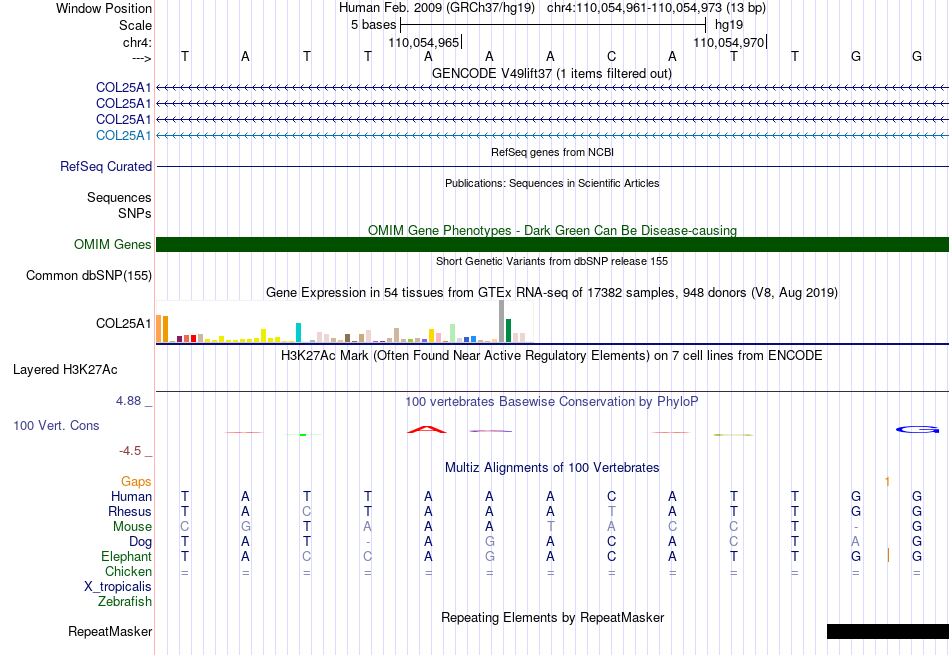Click the hg19 label next to scale bar
Image resolution: width=950 pixels, height=655 pixels.
pos(729,25)
